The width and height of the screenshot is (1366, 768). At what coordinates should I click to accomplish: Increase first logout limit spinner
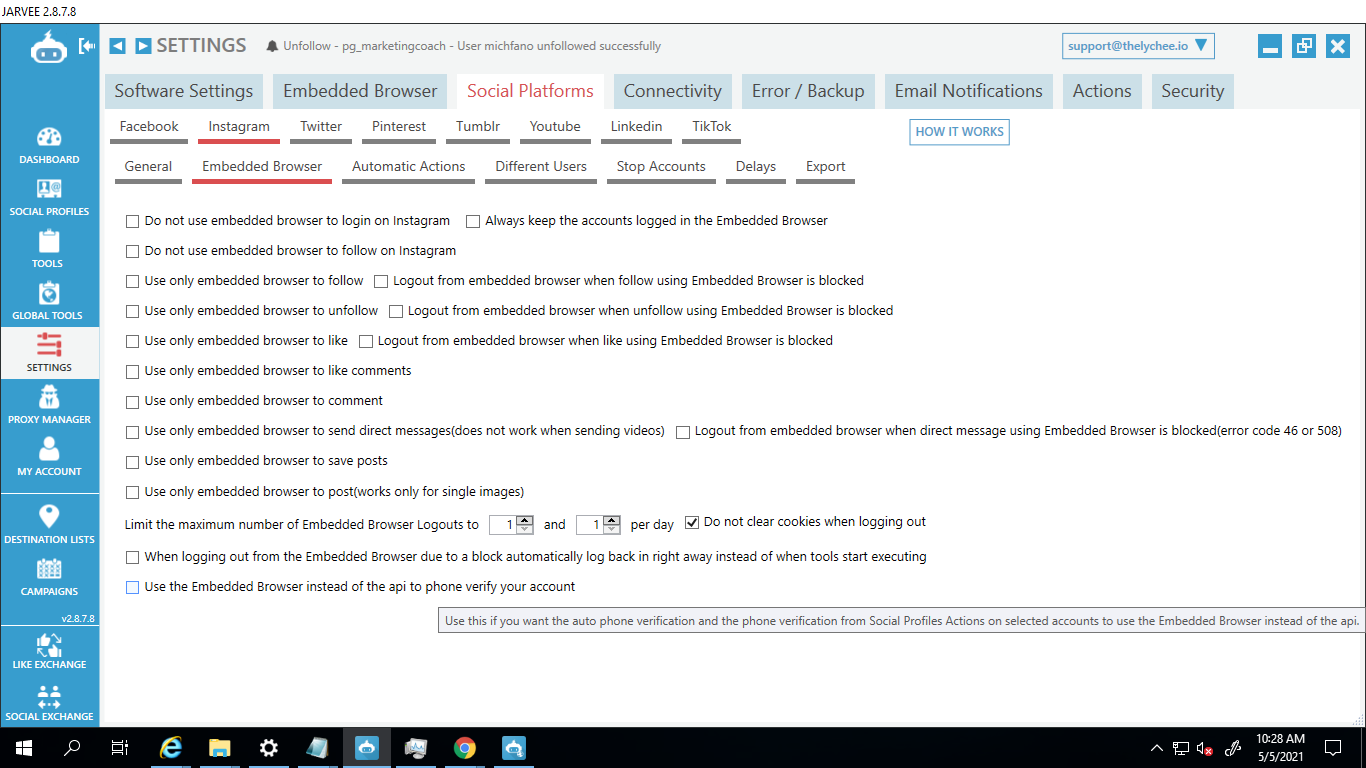[525, 519]
